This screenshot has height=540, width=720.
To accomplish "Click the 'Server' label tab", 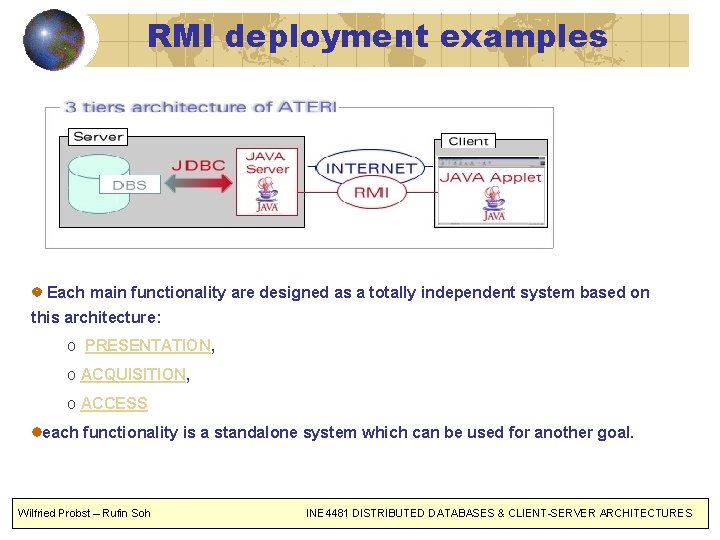I will pyautogui.click(x=98, y=137).
